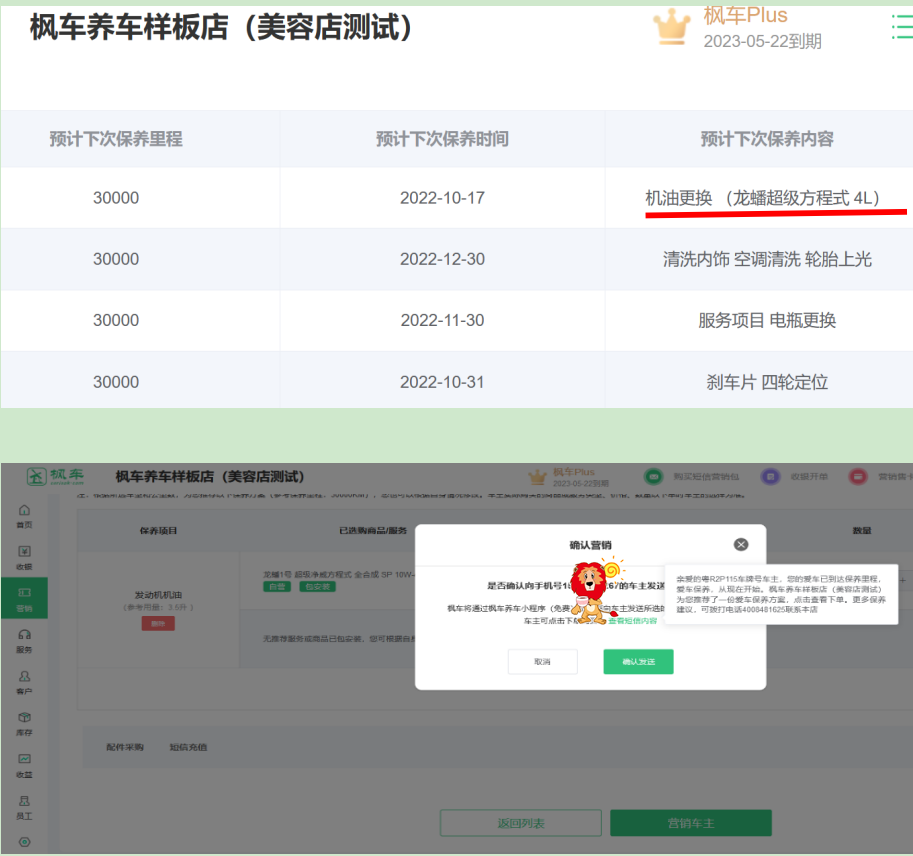Open the 库存 inventory box icon
This screenshot has width=913, height=856.
point(24,724)
